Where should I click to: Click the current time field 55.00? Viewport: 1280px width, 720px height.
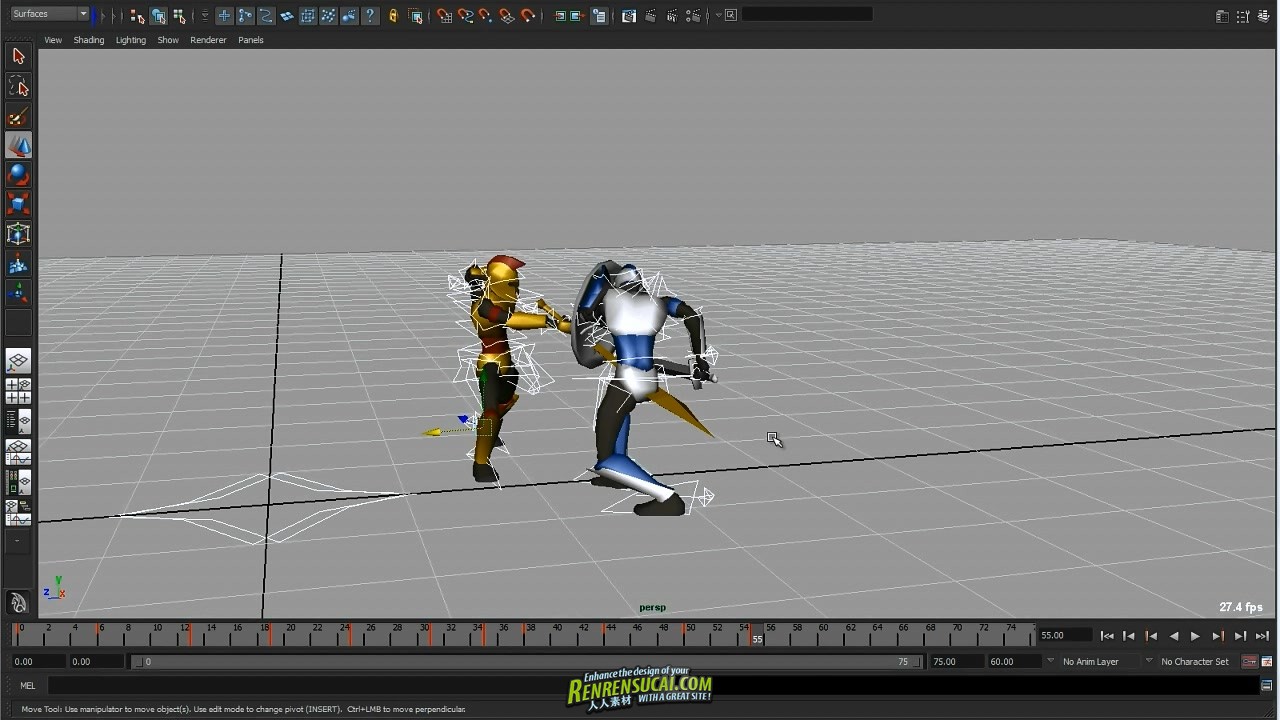[x=1065, y=635]
